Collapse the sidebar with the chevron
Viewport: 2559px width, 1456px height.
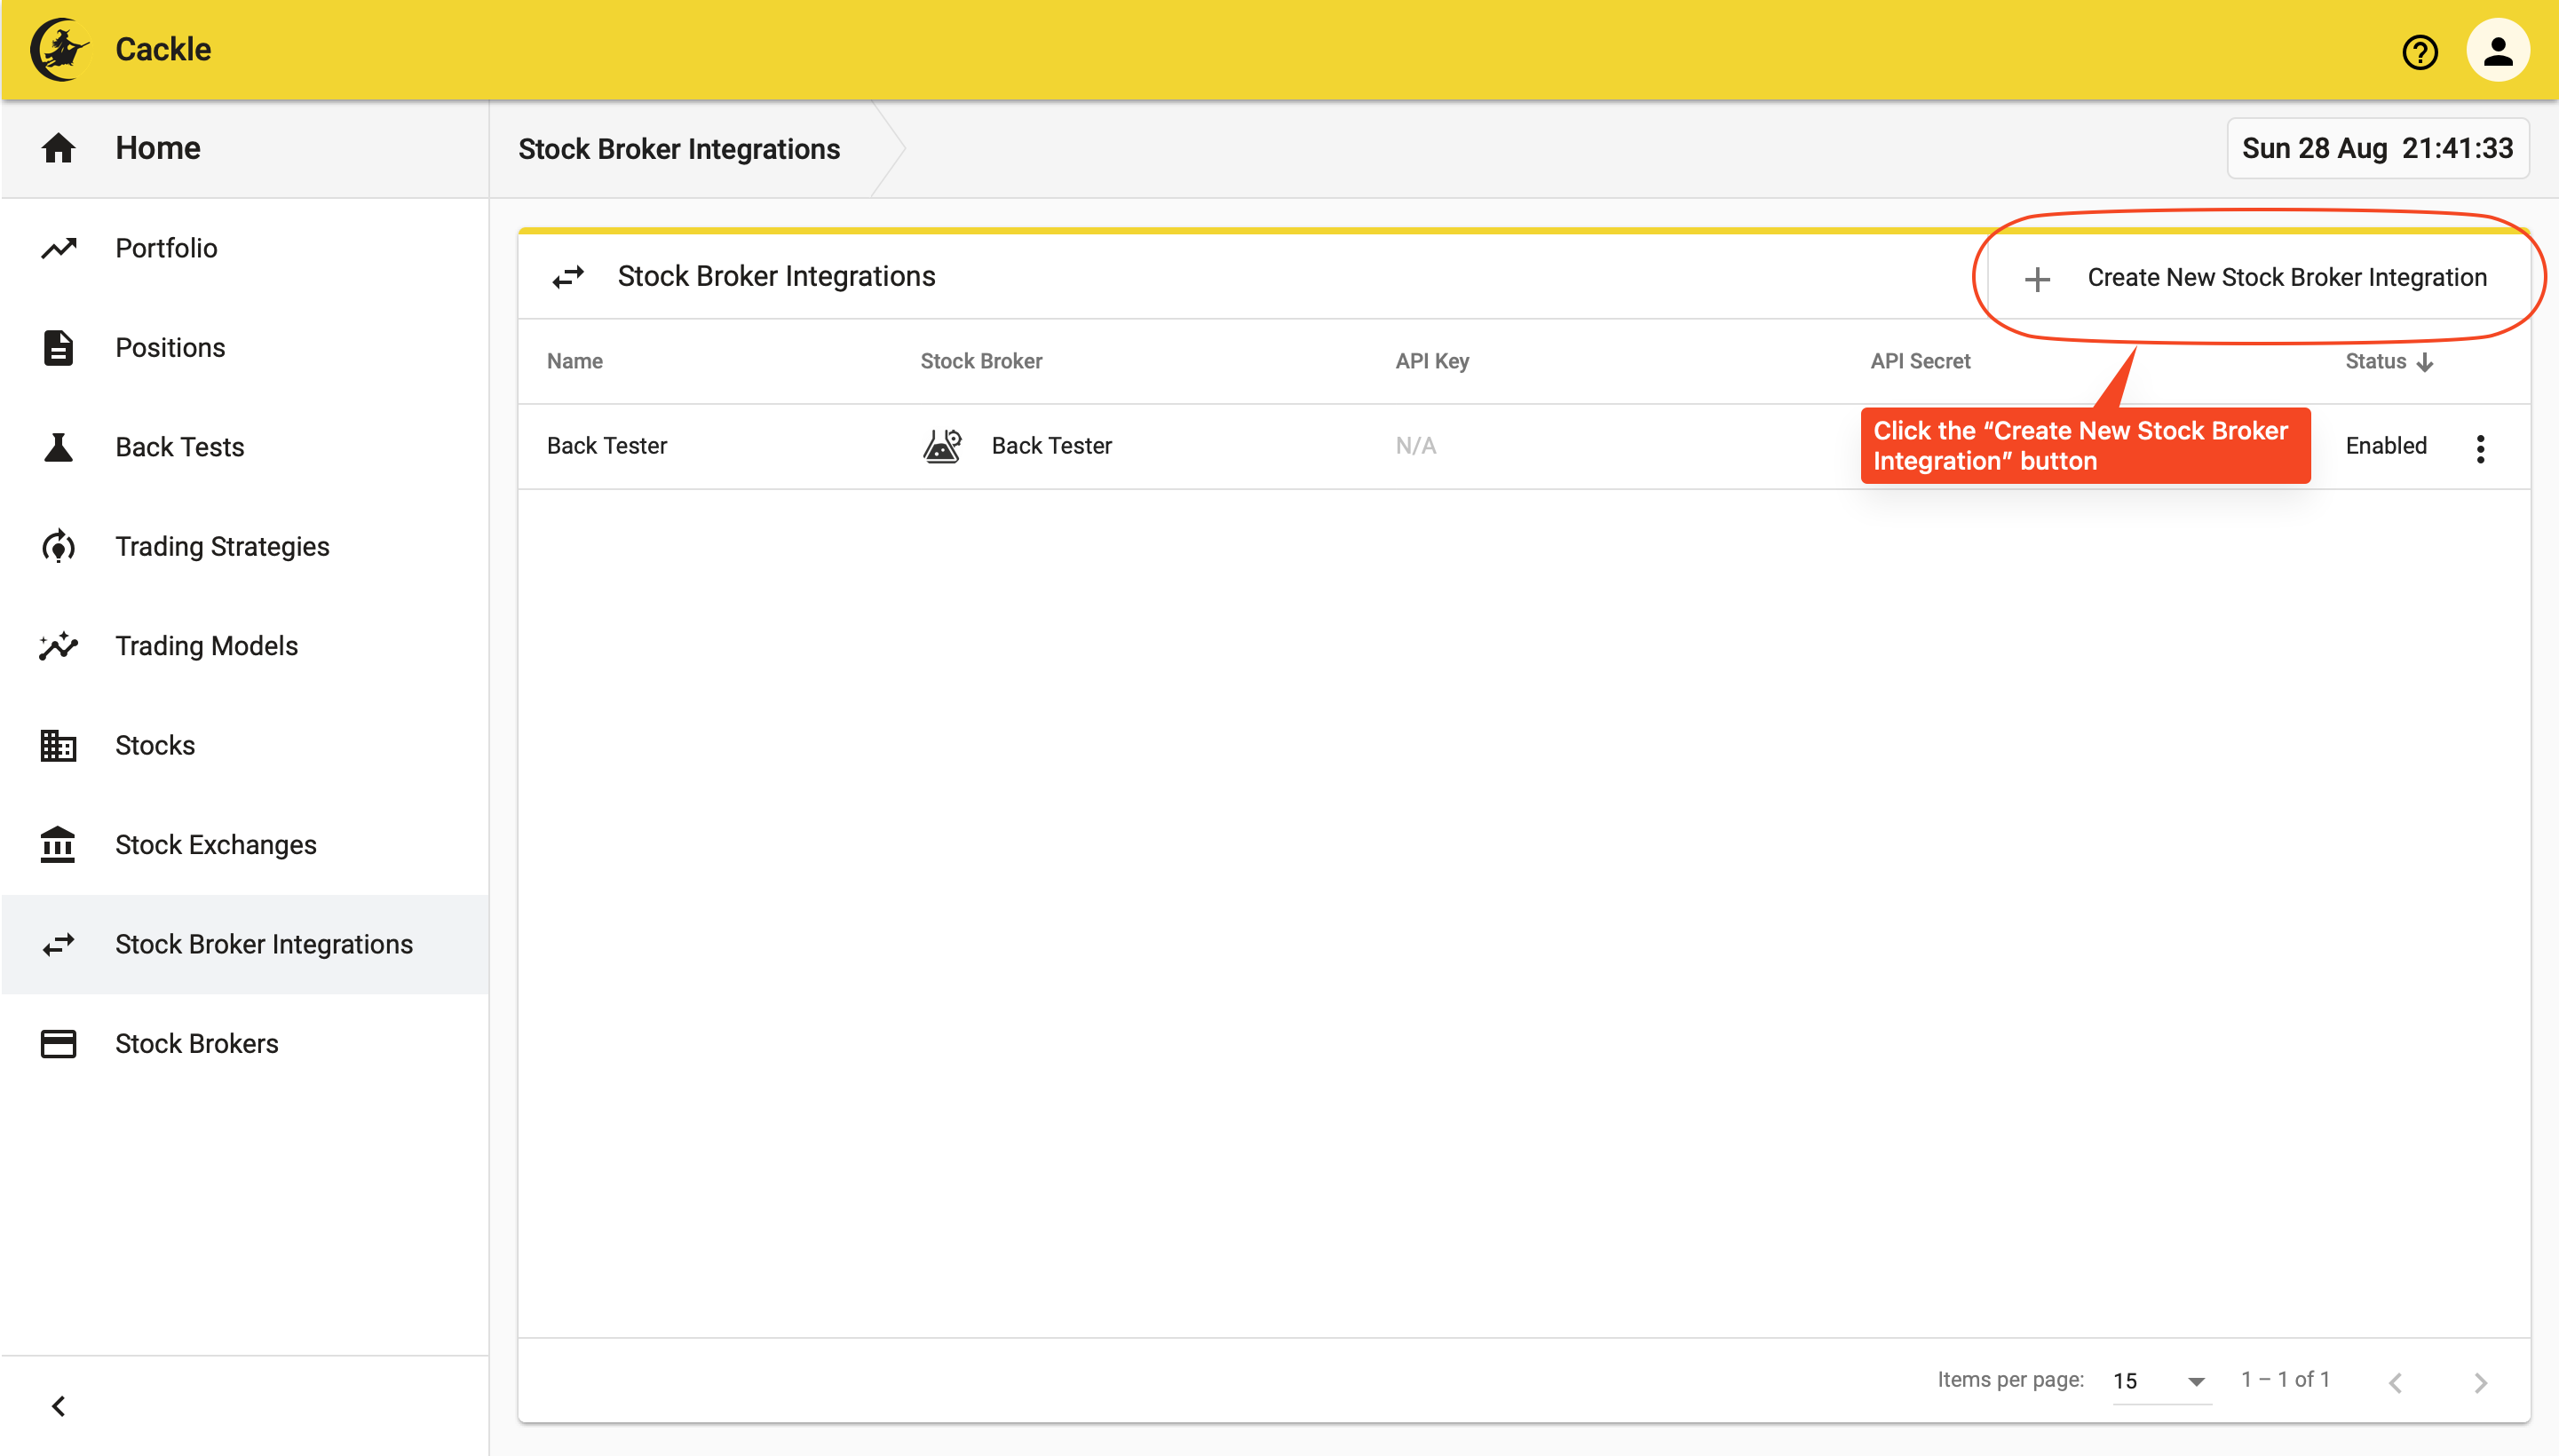tap(58, 1406)
